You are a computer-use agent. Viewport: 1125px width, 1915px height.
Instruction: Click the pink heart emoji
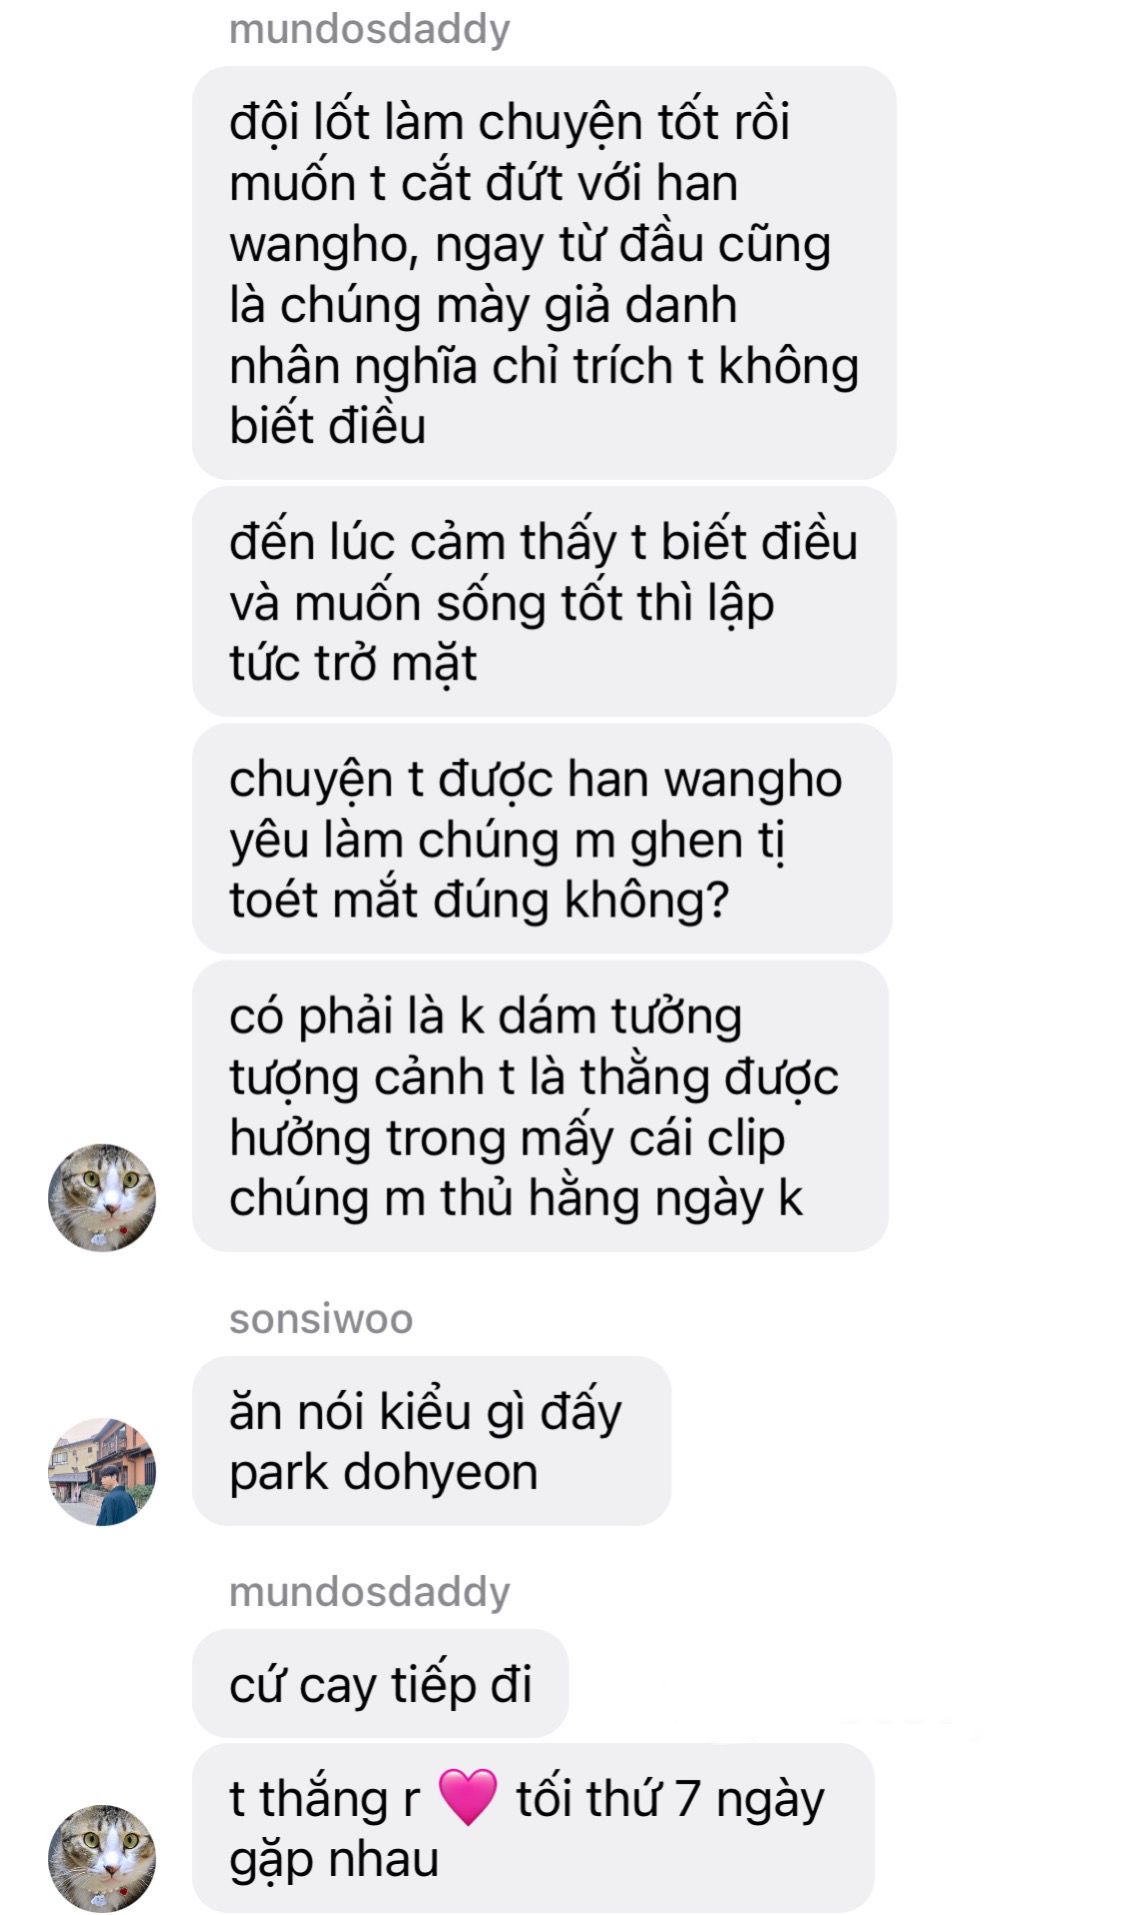[468, 1797]
